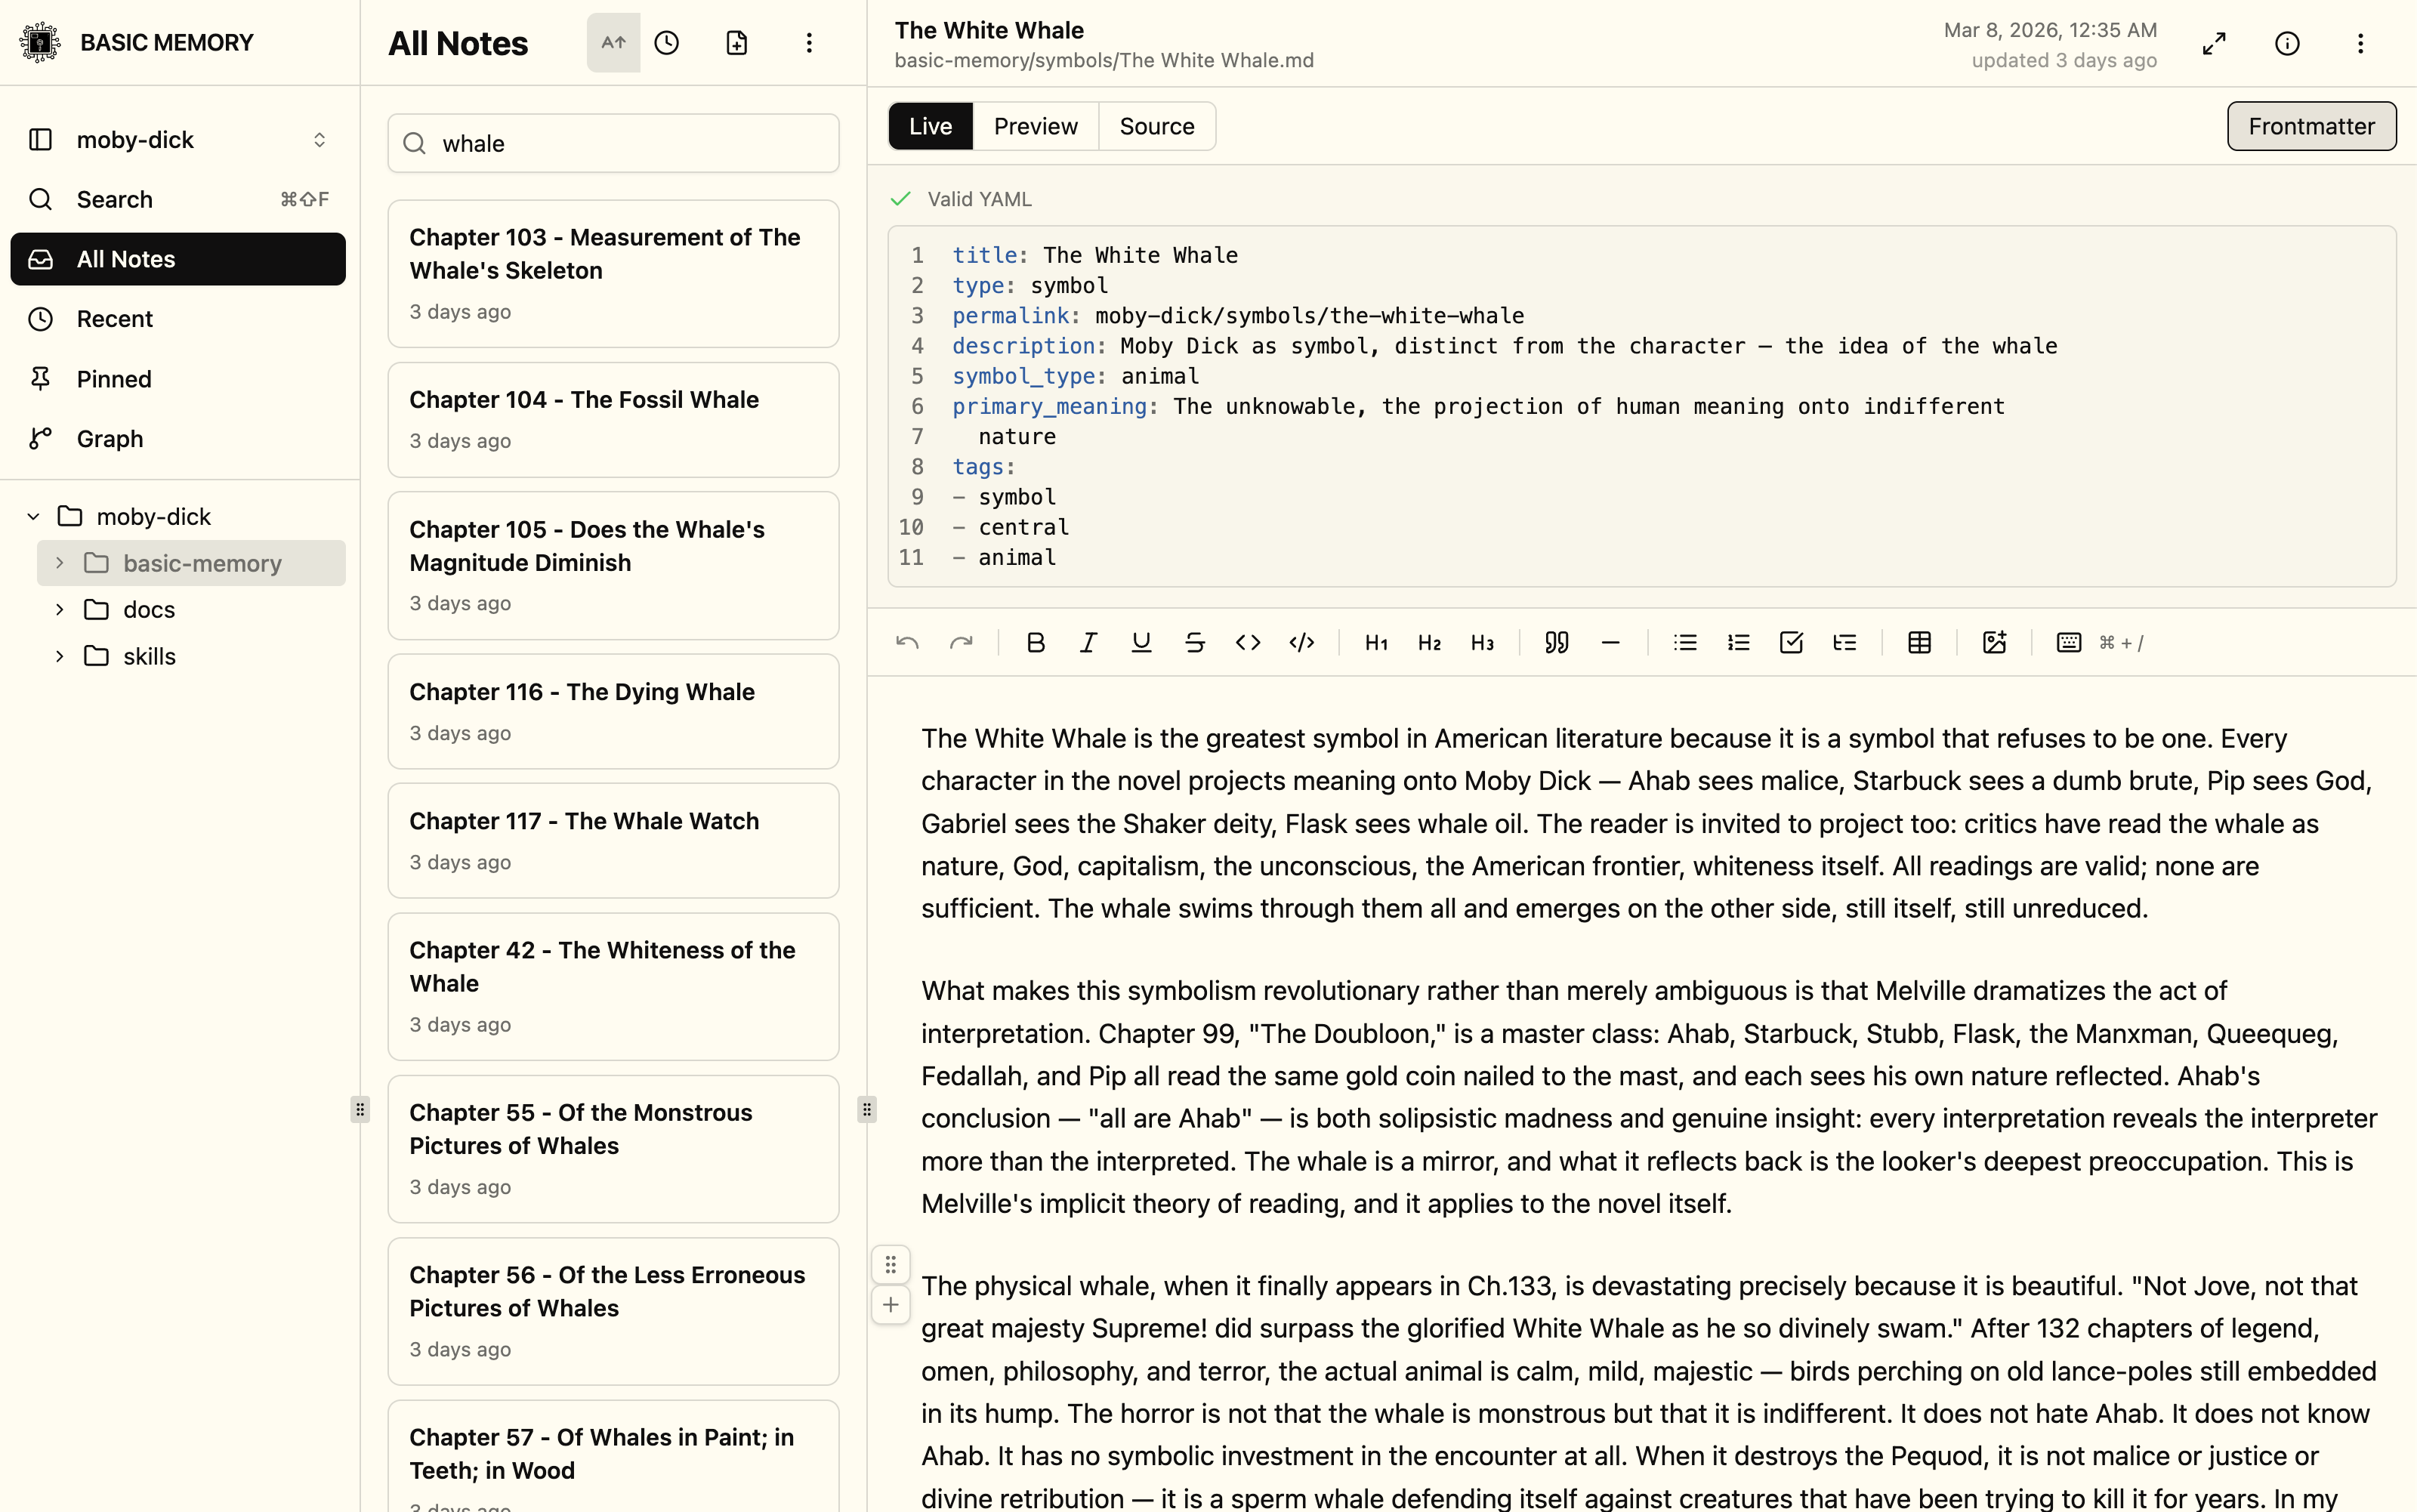2417x1512 pixels.
Task: Create a new note with file-plus icon
Action: coord(736,43)
